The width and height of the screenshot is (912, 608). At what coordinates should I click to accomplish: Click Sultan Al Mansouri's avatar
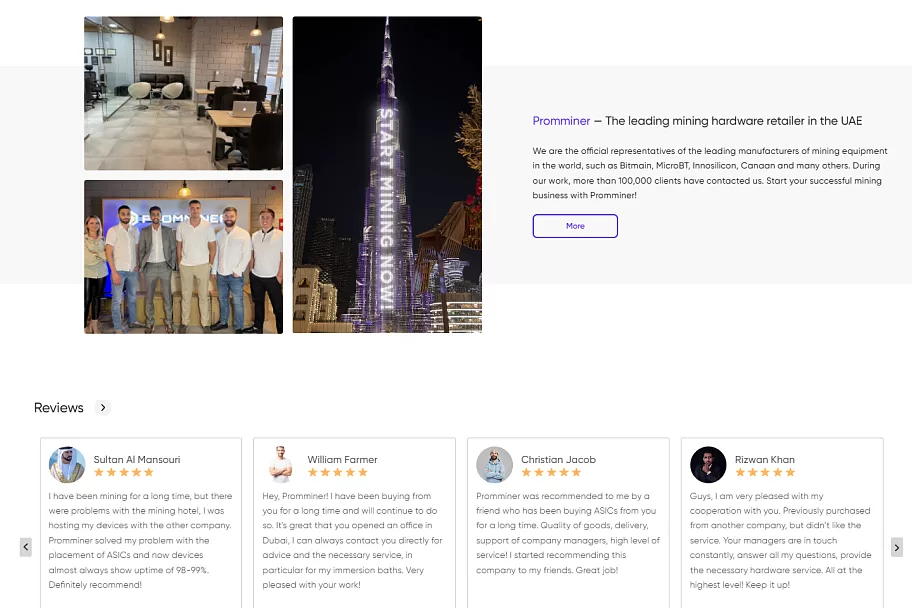67,464
